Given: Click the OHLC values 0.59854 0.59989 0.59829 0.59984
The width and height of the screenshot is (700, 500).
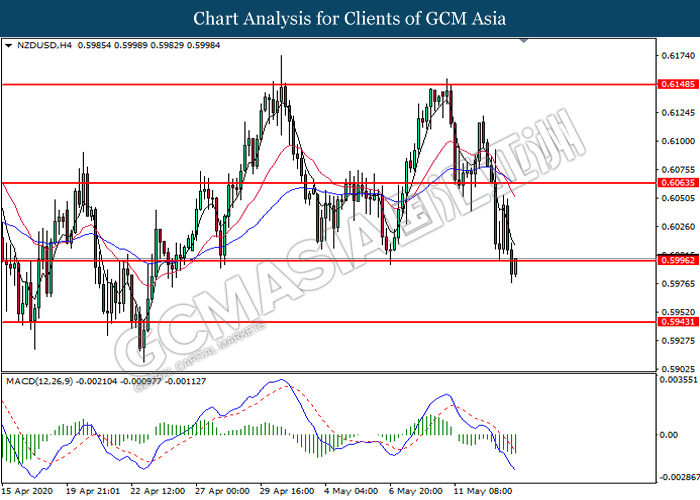Looking at the screenshot, I should (x=149, y=45).
